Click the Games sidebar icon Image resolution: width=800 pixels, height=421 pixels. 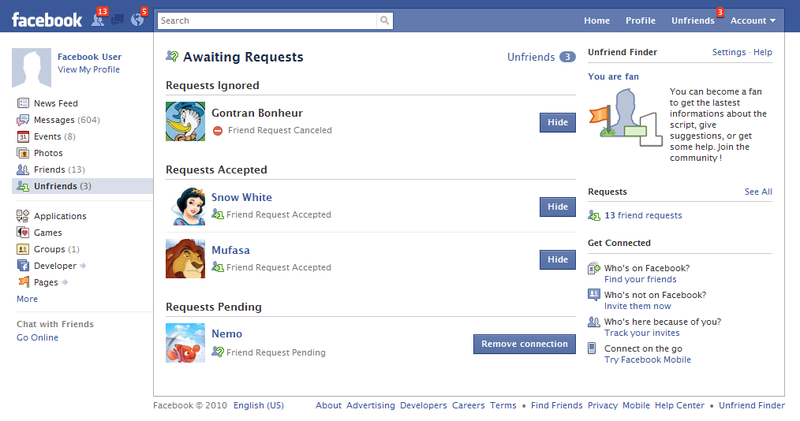coord(23,233)
